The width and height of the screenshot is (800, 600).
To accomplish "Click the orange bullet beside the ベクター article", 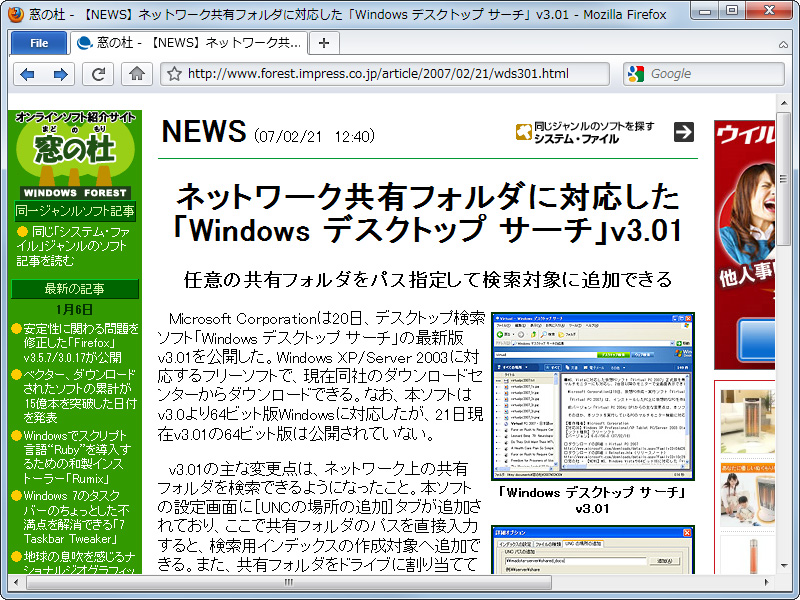I will point(16,375).
